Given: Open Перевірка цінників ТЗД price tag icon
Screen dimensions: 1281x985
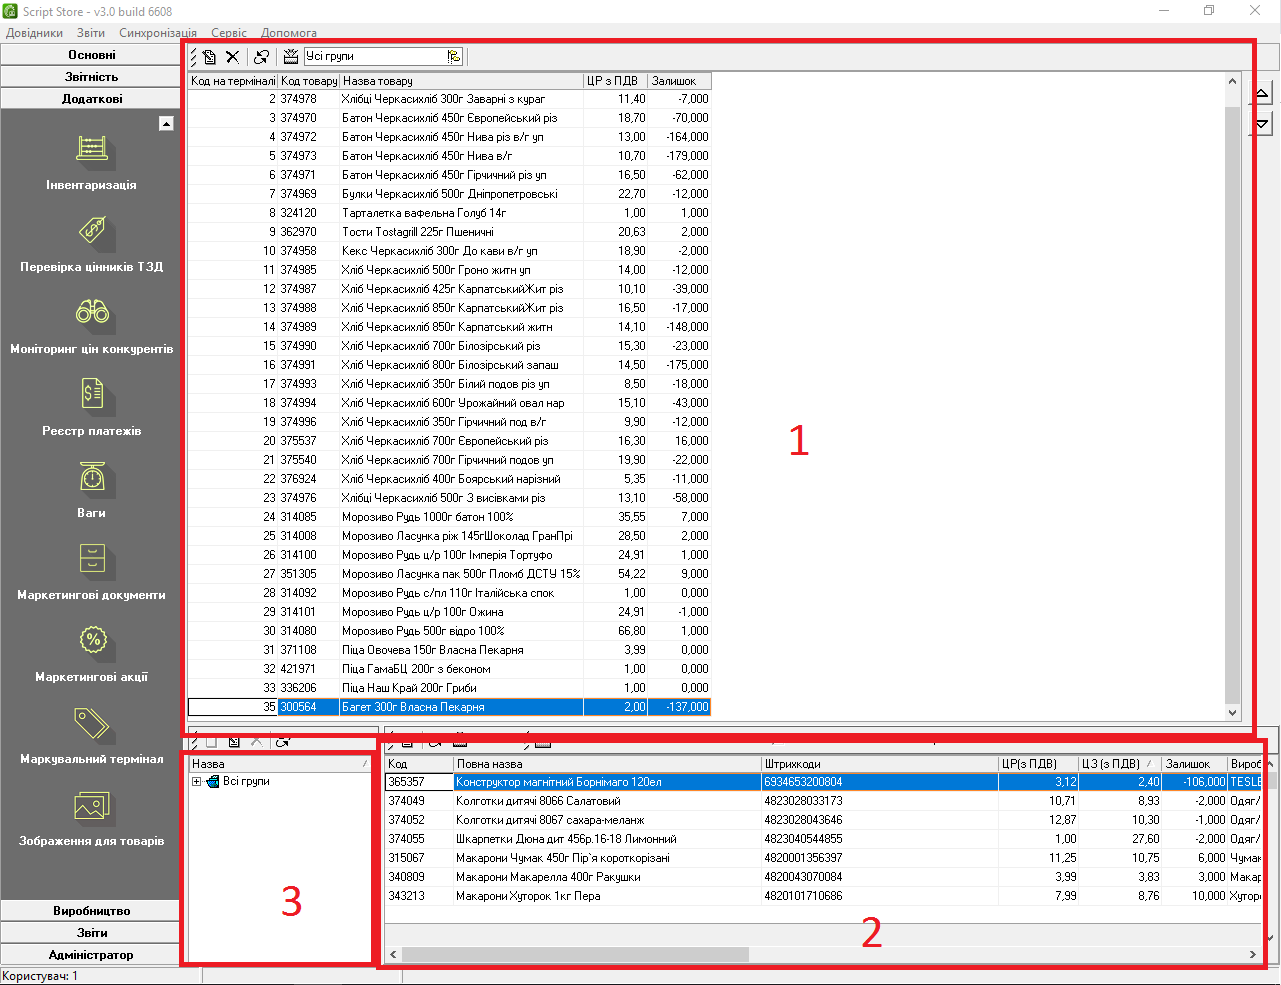Looking at the screenshot, I should pyautogui.click(x=92, y=232).
